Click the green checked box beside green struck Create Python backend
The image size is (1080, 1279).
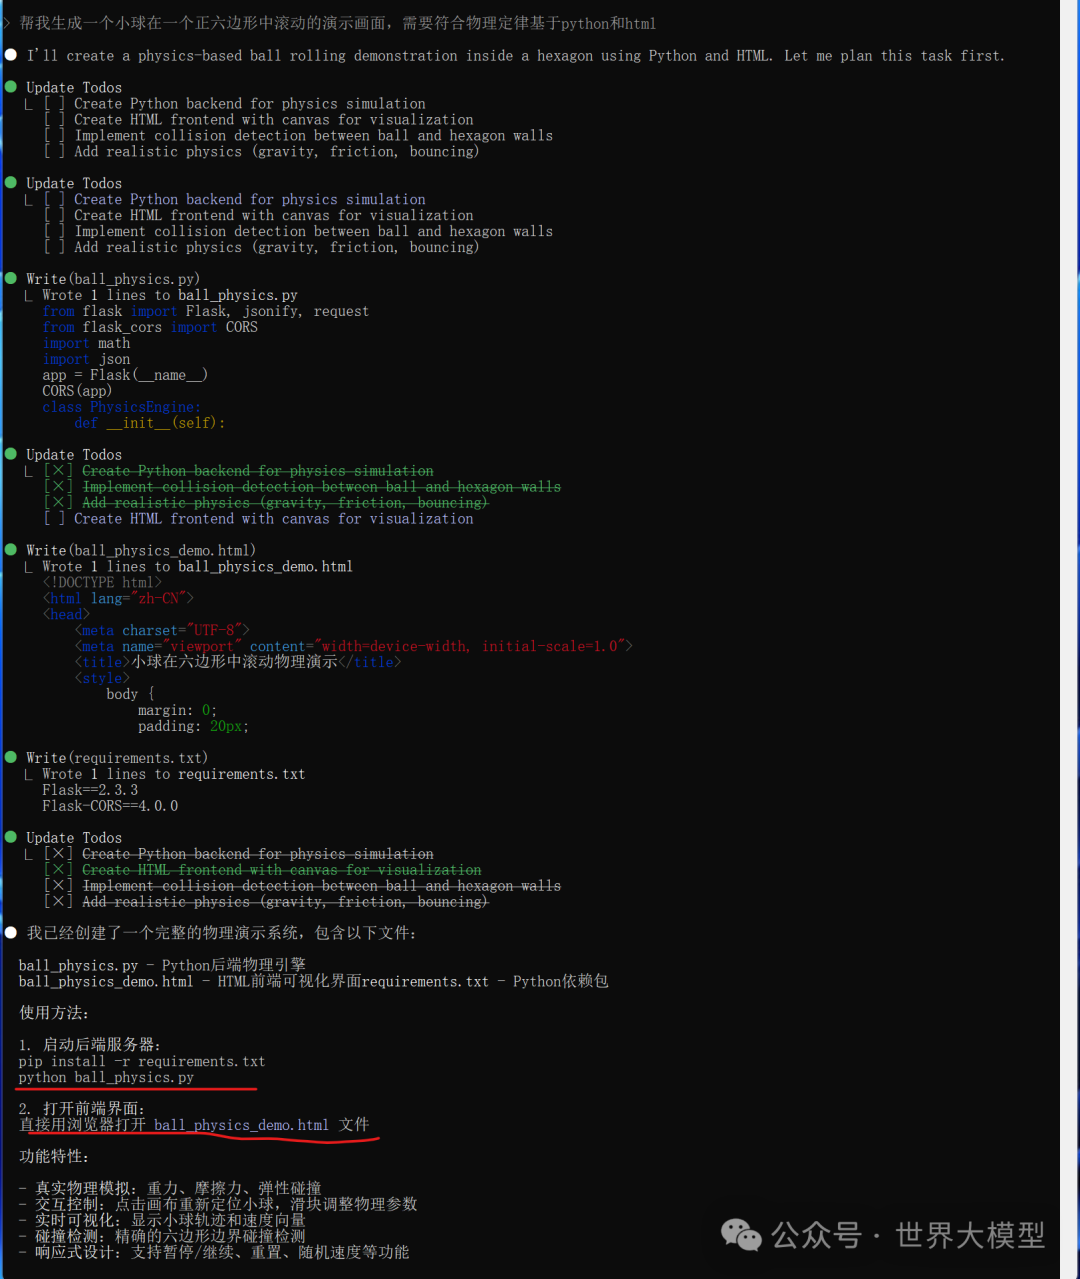(x=58, y=470)
